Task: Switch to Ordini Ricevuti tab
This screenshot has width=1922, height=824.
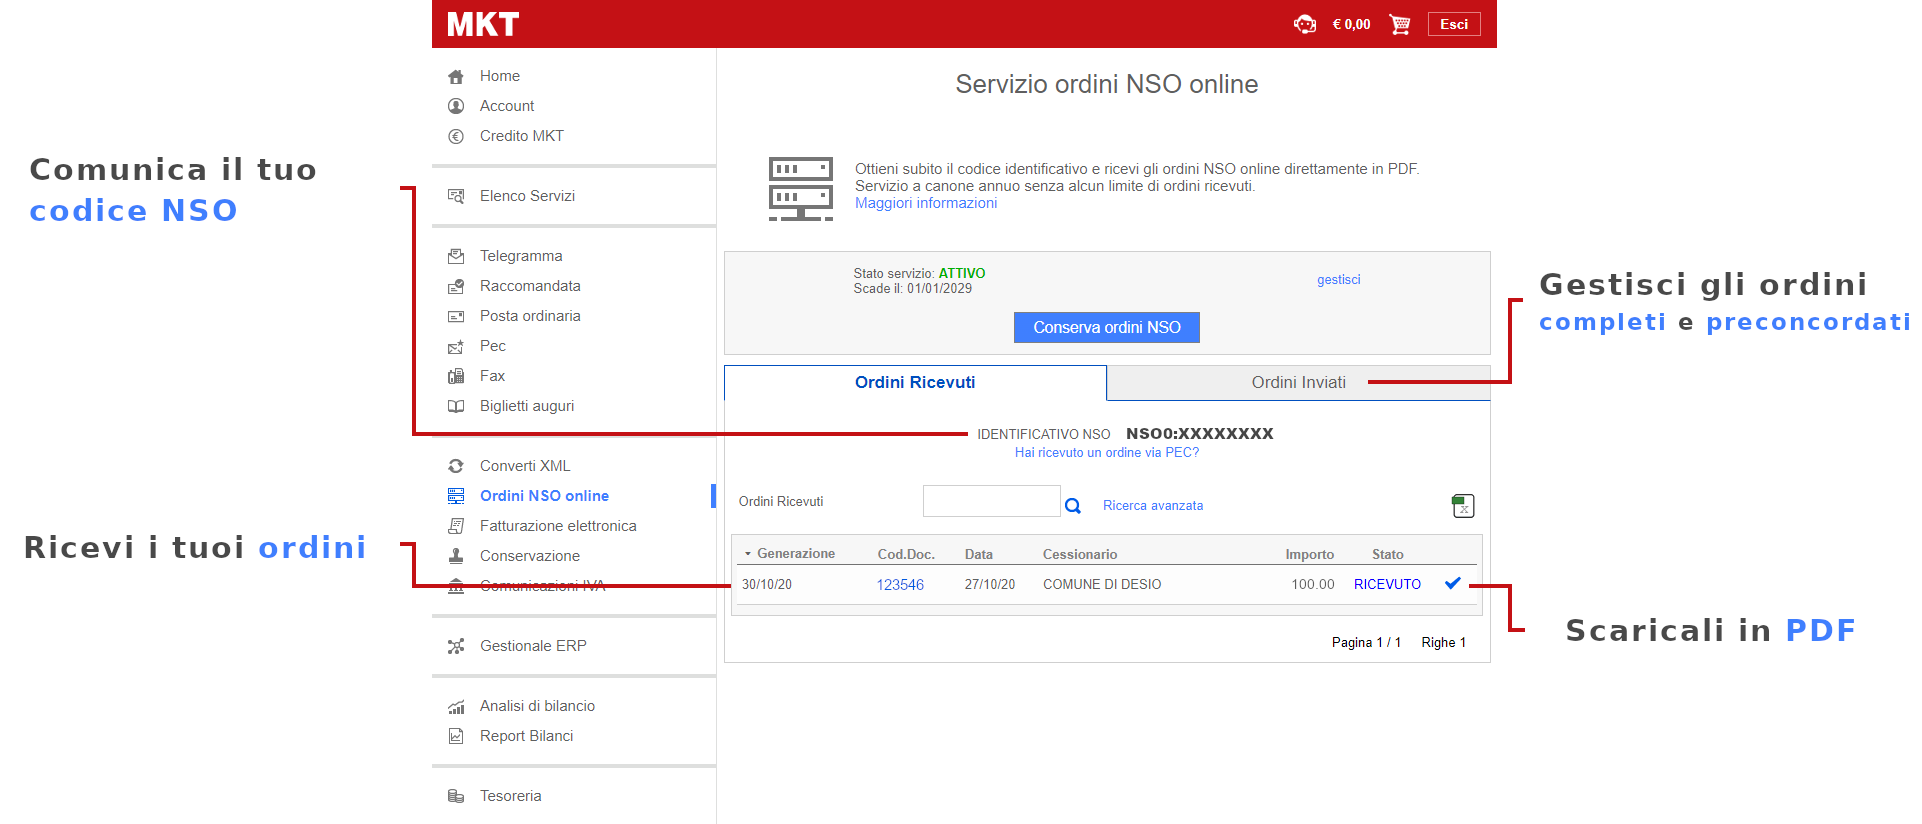Action: point(915,382)
